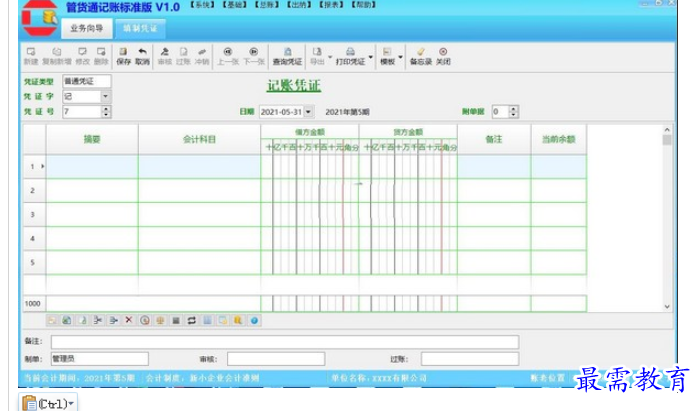Increment the 凭证号 number spinner
The image size is (698, 411).
coord(106,109)
